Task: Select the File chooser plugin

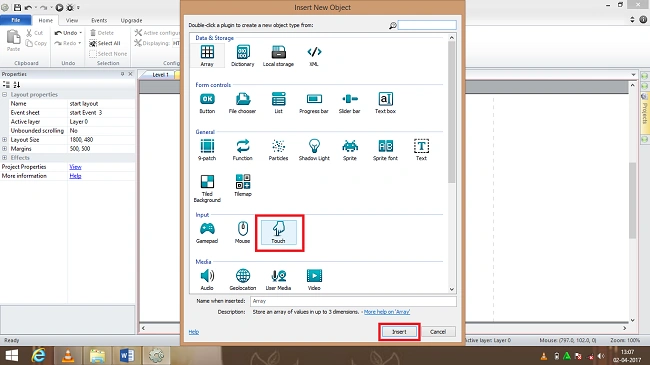Action: tap(243, 103)
